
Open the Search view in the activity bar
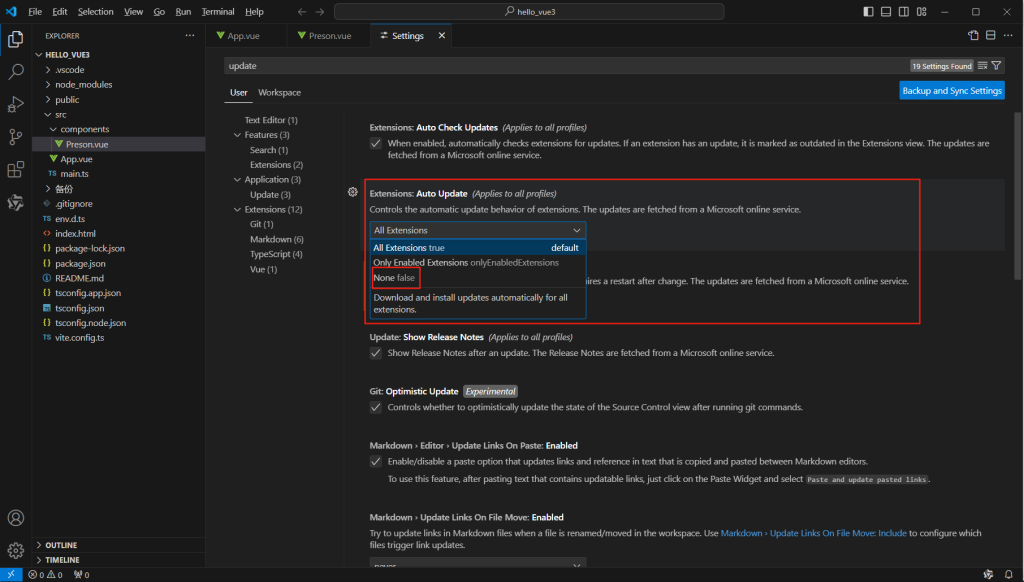click(16, 72)
